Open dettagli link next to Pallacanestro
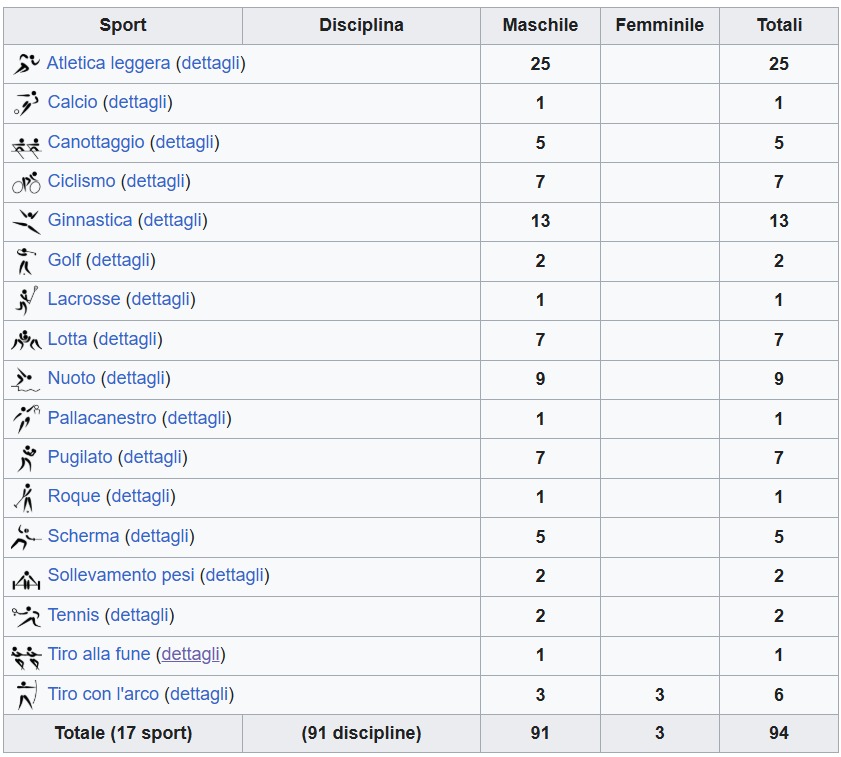This screenshot has width=841, height=757. [197, 417]
